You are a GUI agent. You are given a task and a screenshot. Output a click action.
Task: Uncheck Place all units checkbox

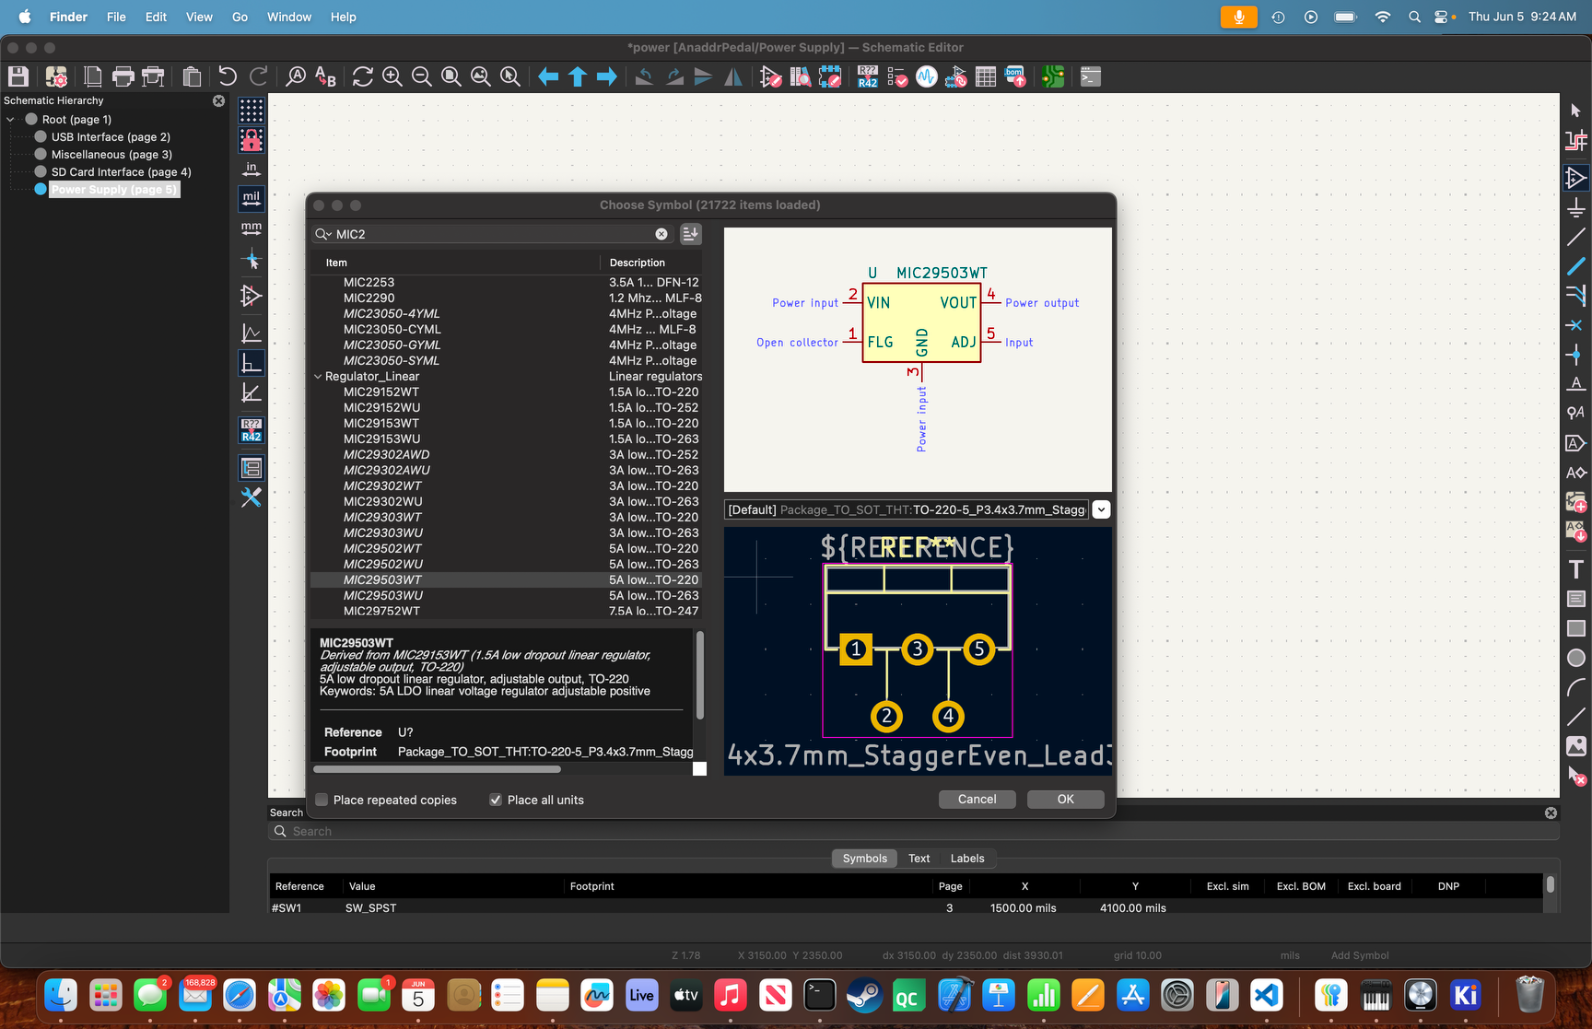coord(495,800)
